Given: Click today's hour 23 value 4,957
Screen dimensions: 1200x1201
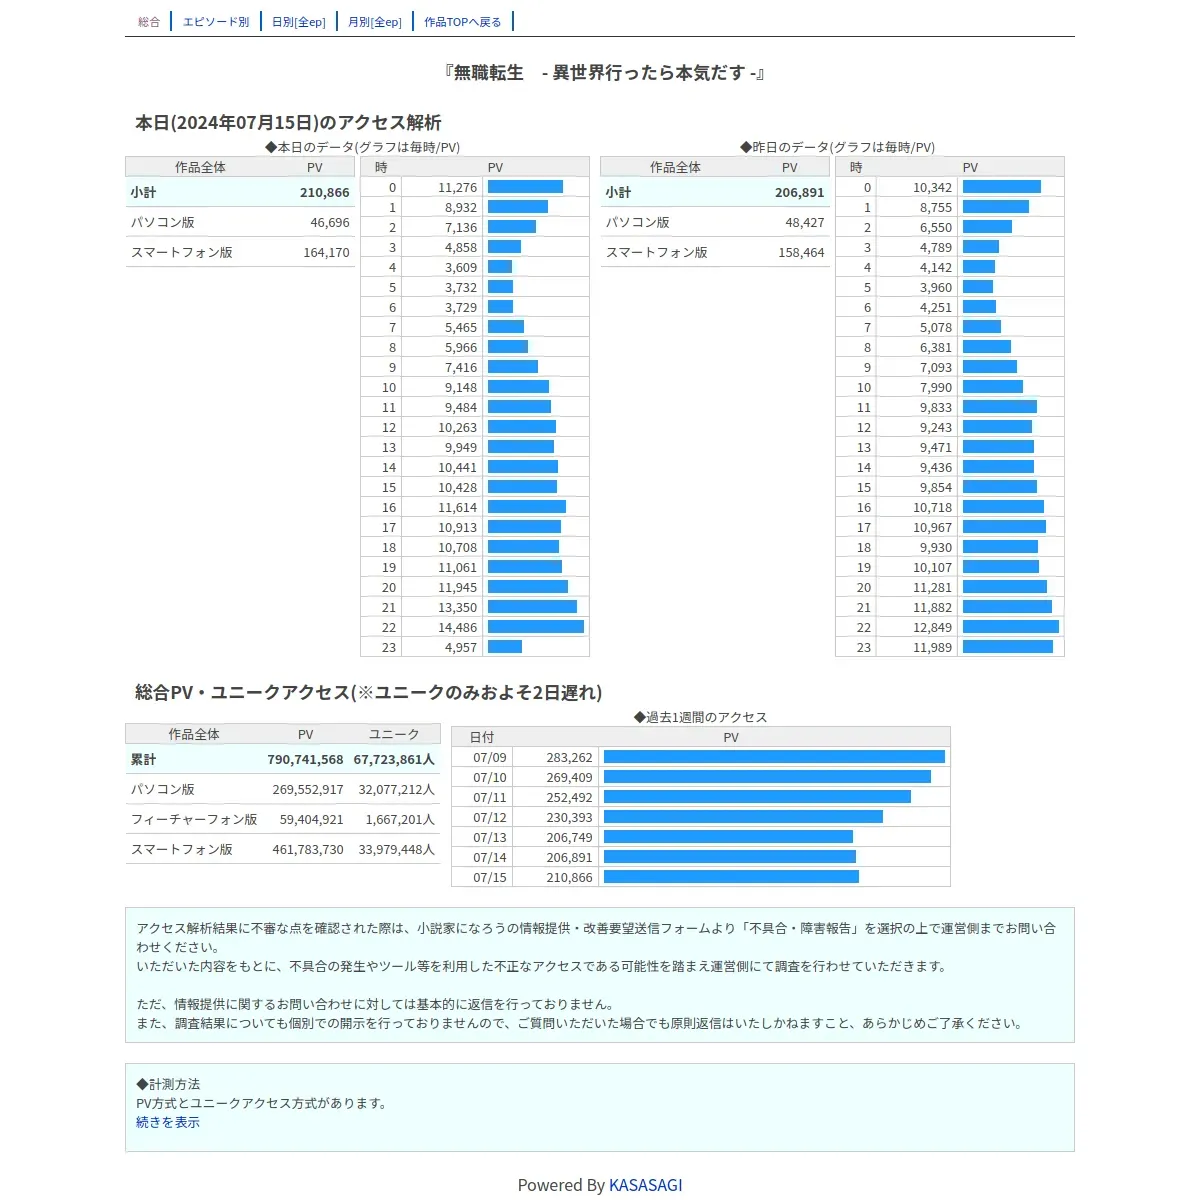Looking at the screenshot, I should point(461,648).
